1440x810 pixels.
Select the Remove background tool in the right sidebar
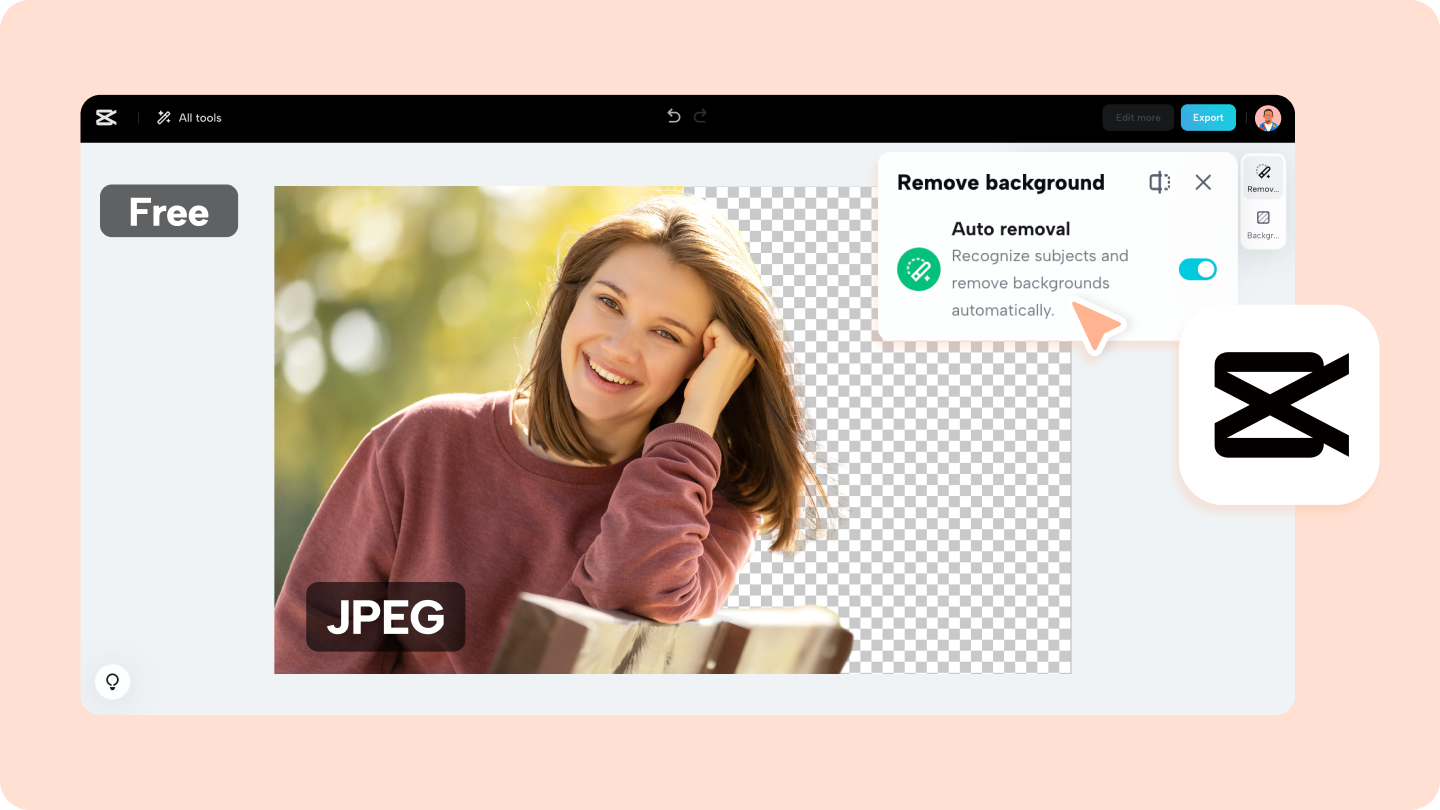point(1262,175)
